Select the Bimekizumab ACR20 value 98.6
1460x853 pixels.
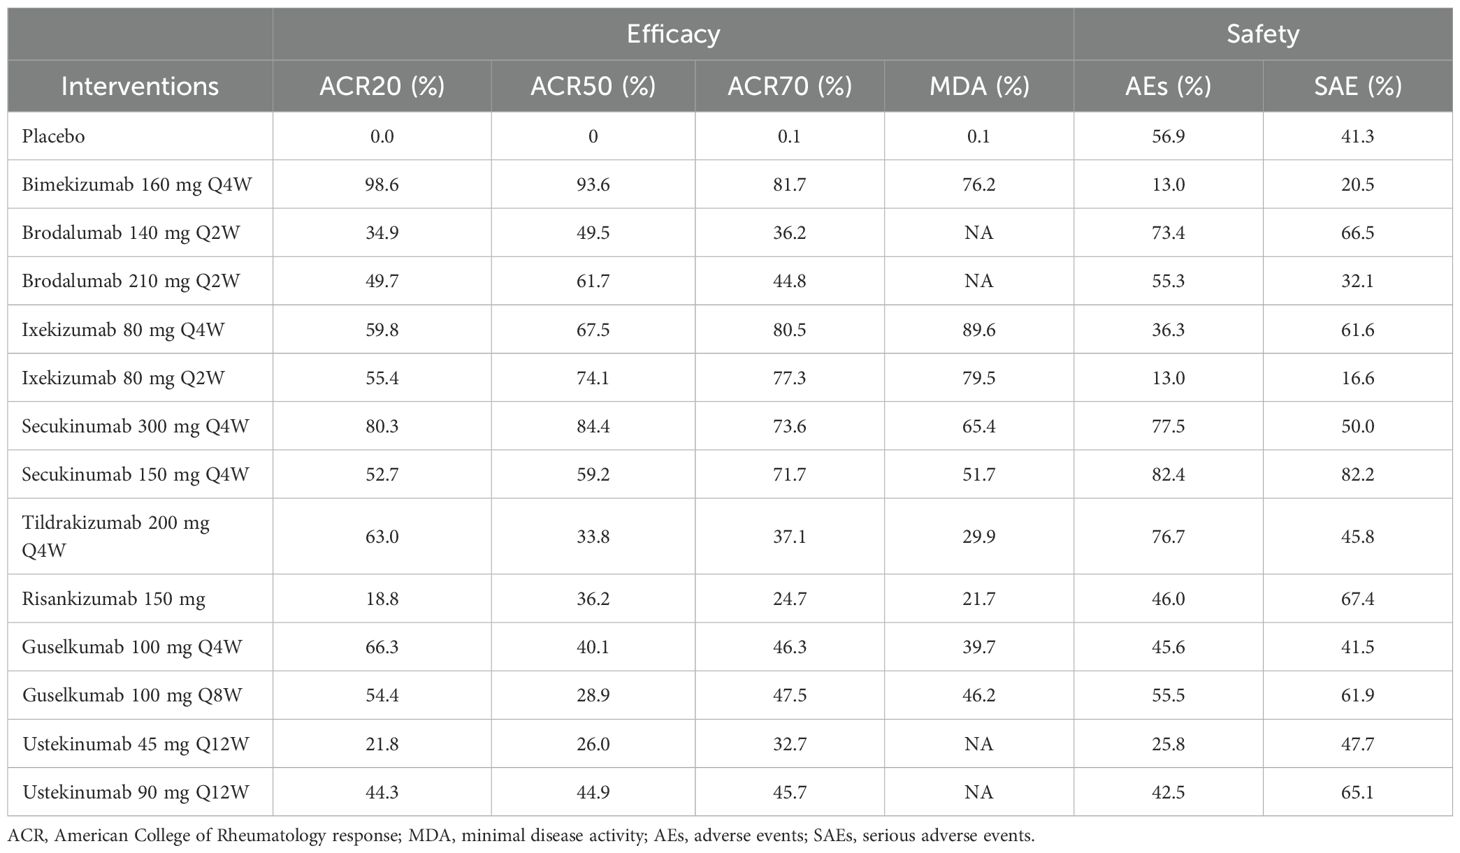click(x=382, y=184)
